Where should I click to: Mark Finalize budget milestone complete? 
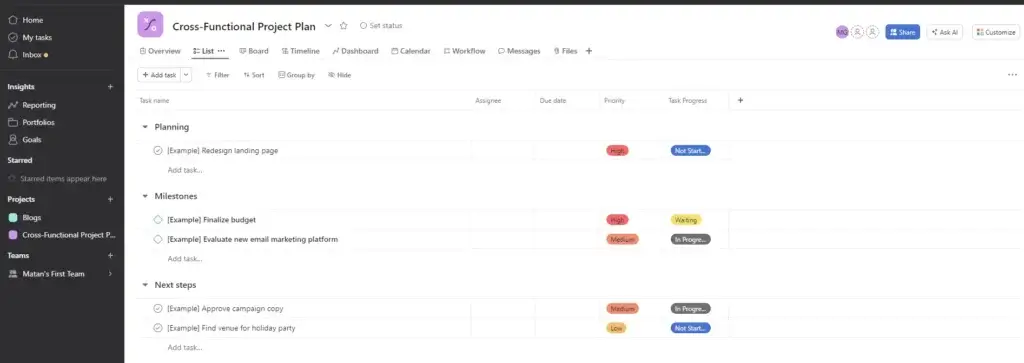(157, 220)
